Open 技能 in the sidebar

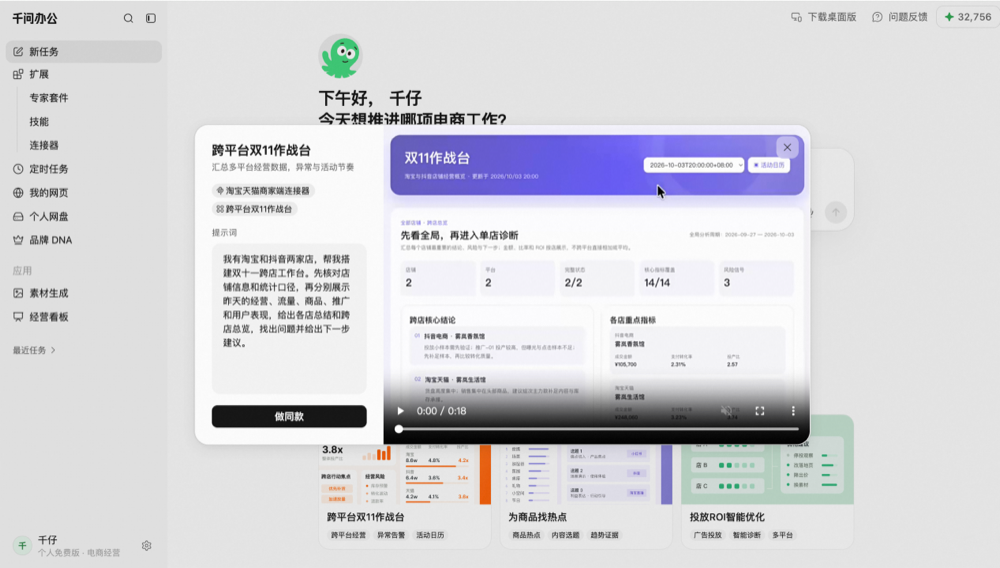coord(39,122)
